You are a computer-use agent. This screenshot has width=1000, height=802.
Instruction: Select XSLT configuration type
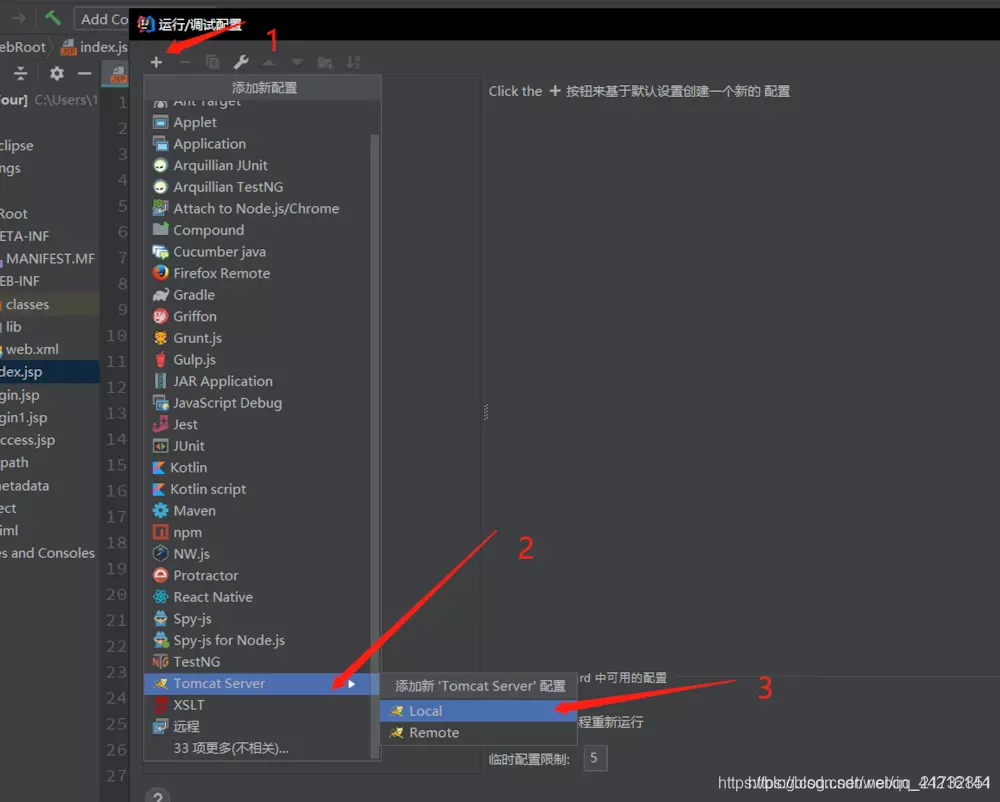(257, 706)
